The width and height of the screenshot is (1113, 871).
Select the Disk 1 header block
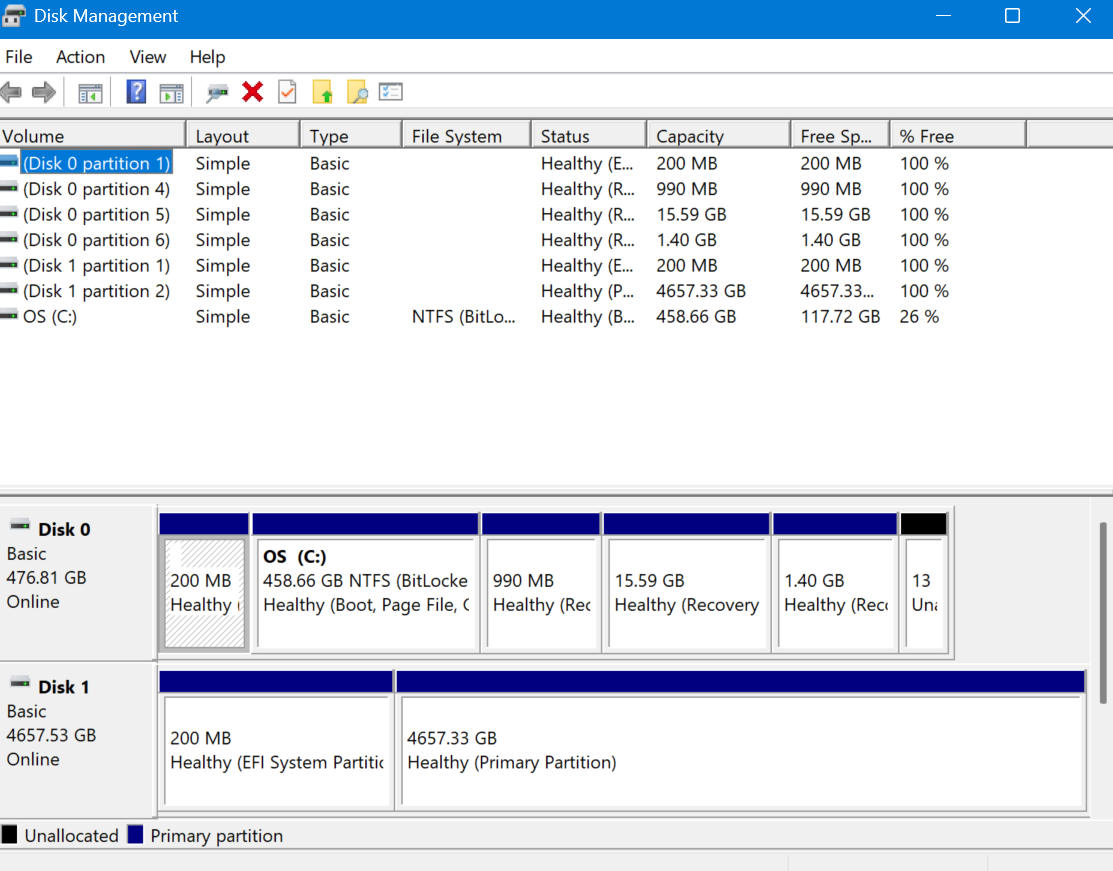pyautogui.click(x=78, y=740)
